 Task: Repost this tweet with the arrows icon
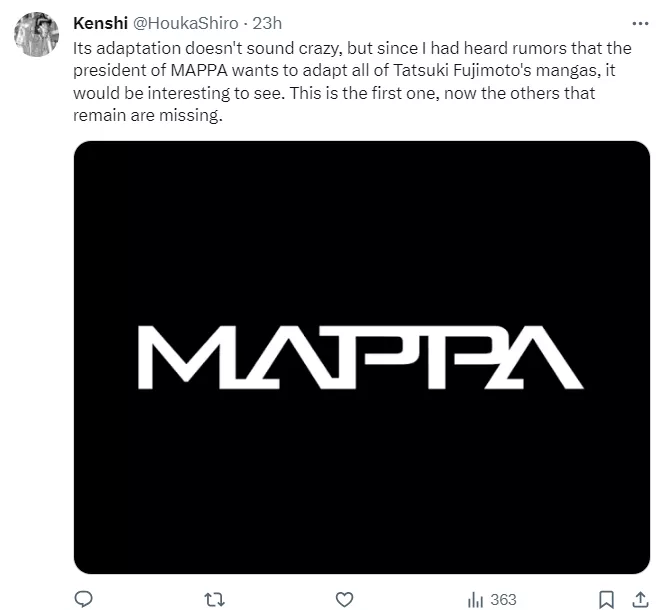[214, 600]
